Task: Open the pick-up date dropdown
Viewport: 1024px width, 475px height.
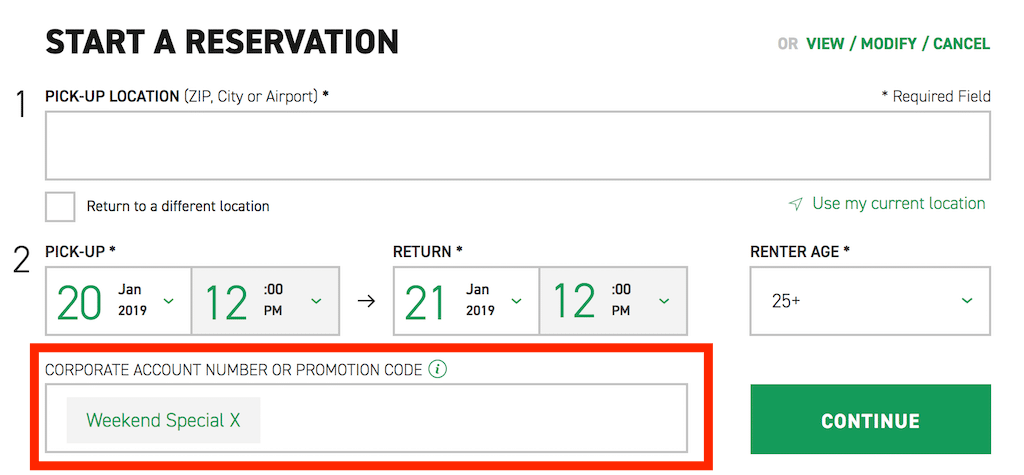Action: click(118, 301)
